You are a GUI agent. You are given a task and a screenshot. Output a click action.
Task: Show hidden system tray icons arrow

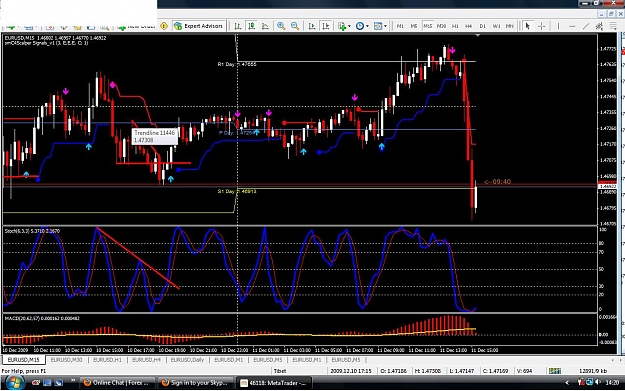(567, 383)
